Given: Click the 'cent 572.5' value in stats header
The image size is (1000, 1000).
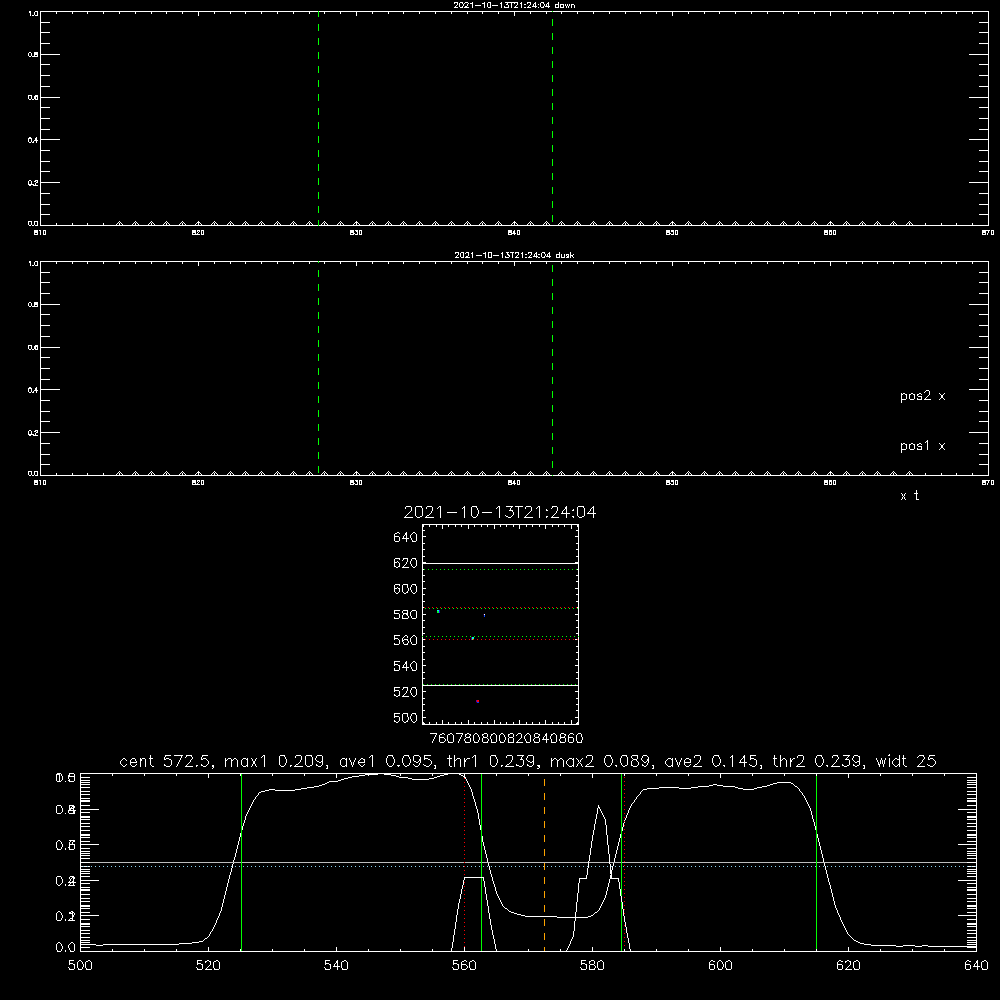Looking at the screenshot, I should tap(168, 761).
